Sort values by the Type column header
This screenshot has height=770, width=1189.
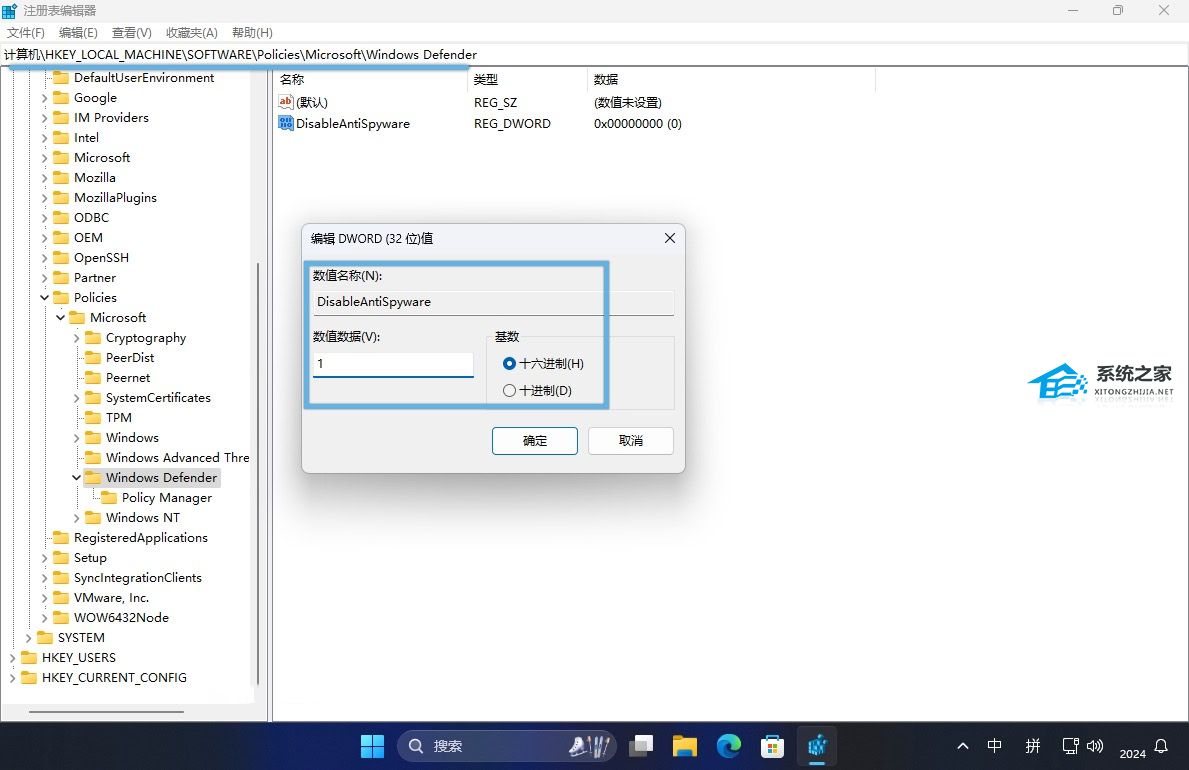[x=529, y=80]
